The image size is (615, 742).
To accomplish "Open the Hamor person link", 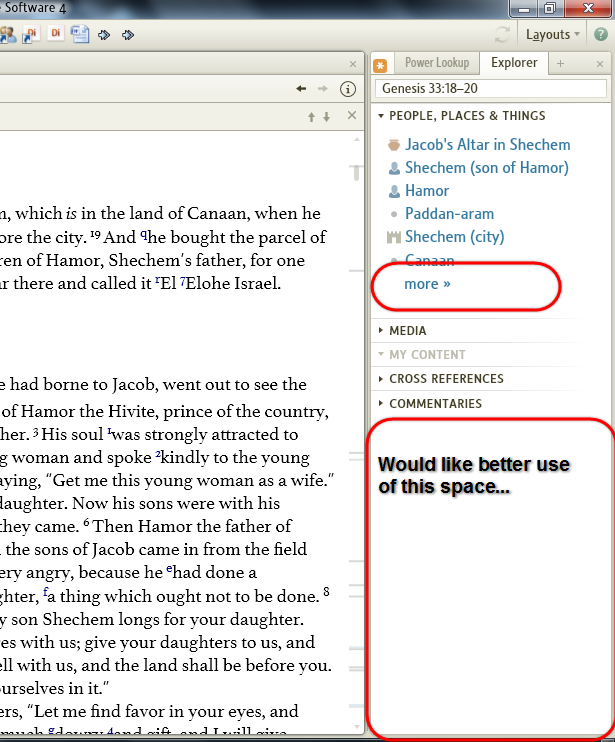I will pyautogui.click(x=427, y=191).
